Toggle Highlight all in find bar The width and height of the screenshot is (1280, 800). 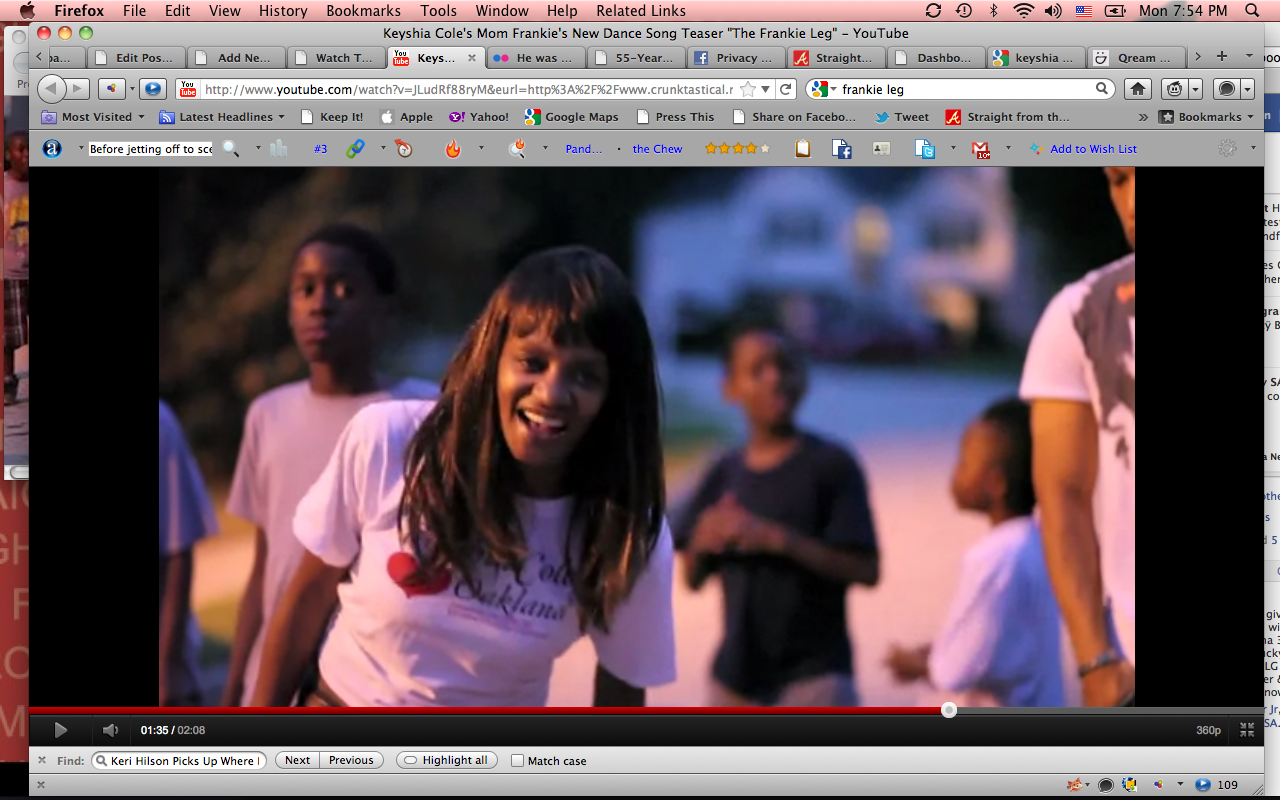click(445, 761)
